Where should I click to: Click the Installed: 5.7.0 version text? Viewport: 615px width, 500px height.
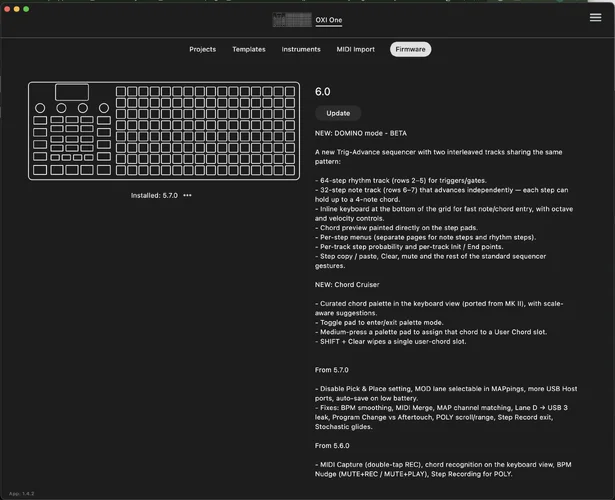[154, 195]
